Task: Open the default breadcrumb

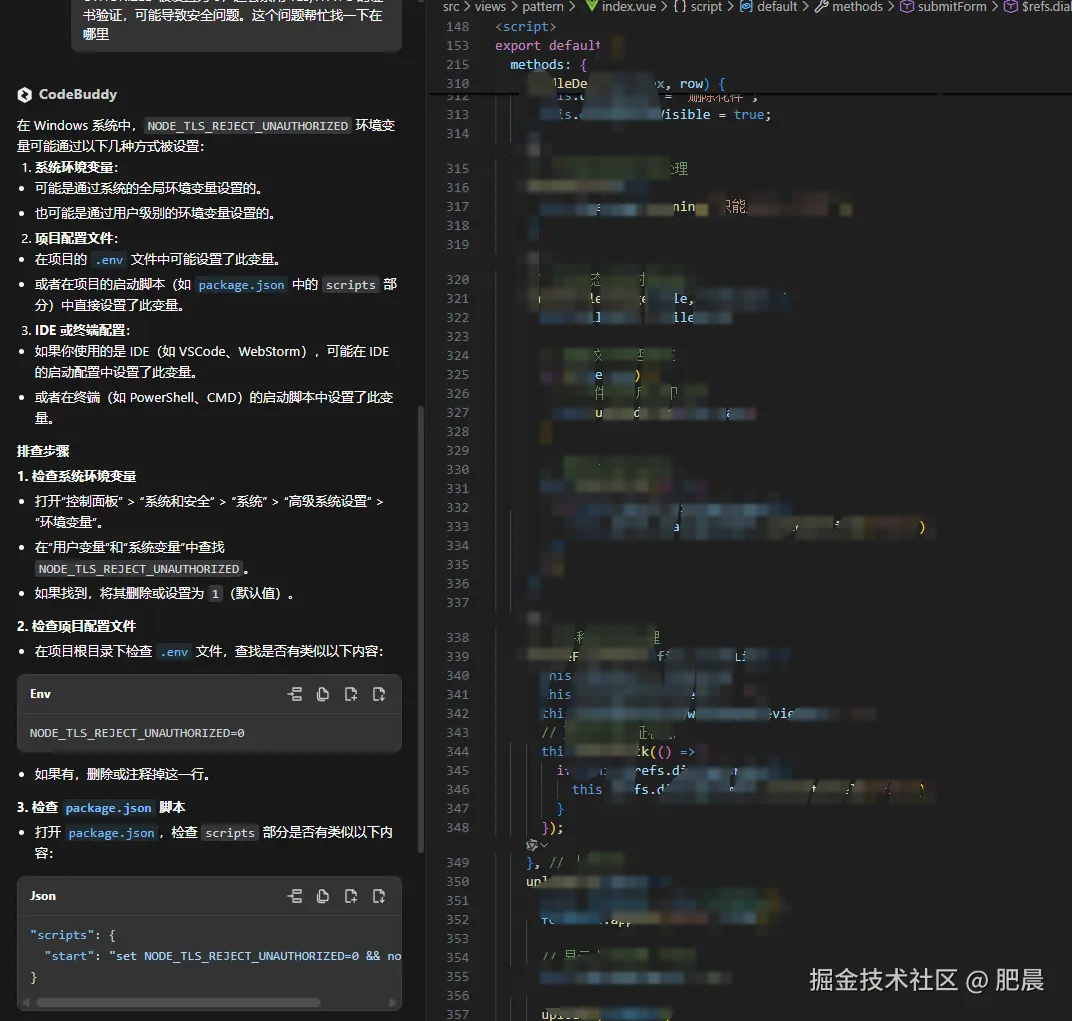Action: coord(768,7)
